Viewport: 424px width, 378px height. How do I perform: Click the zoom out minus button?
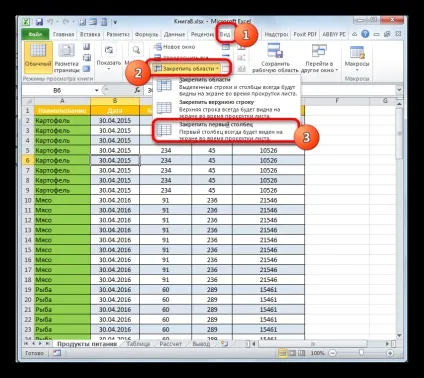click(332, 353)
